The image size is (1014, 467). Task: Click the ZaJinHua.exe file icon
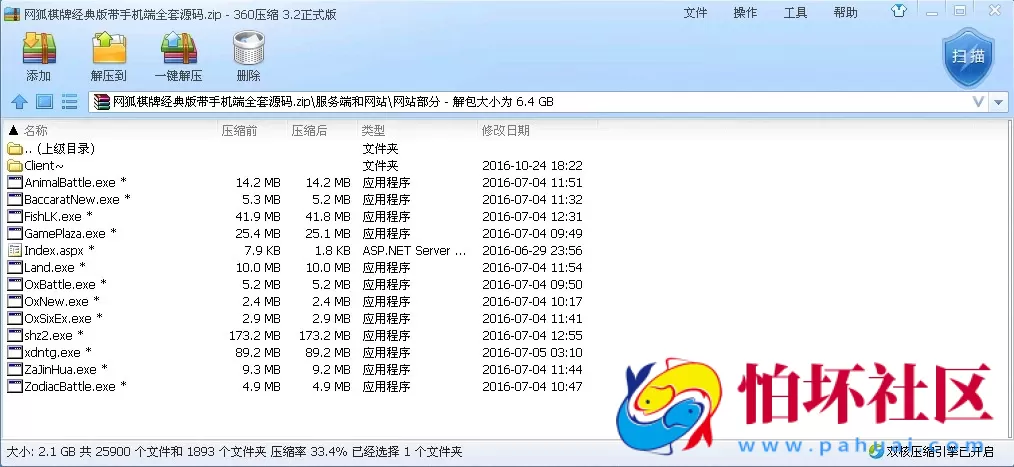coord(15,369)
